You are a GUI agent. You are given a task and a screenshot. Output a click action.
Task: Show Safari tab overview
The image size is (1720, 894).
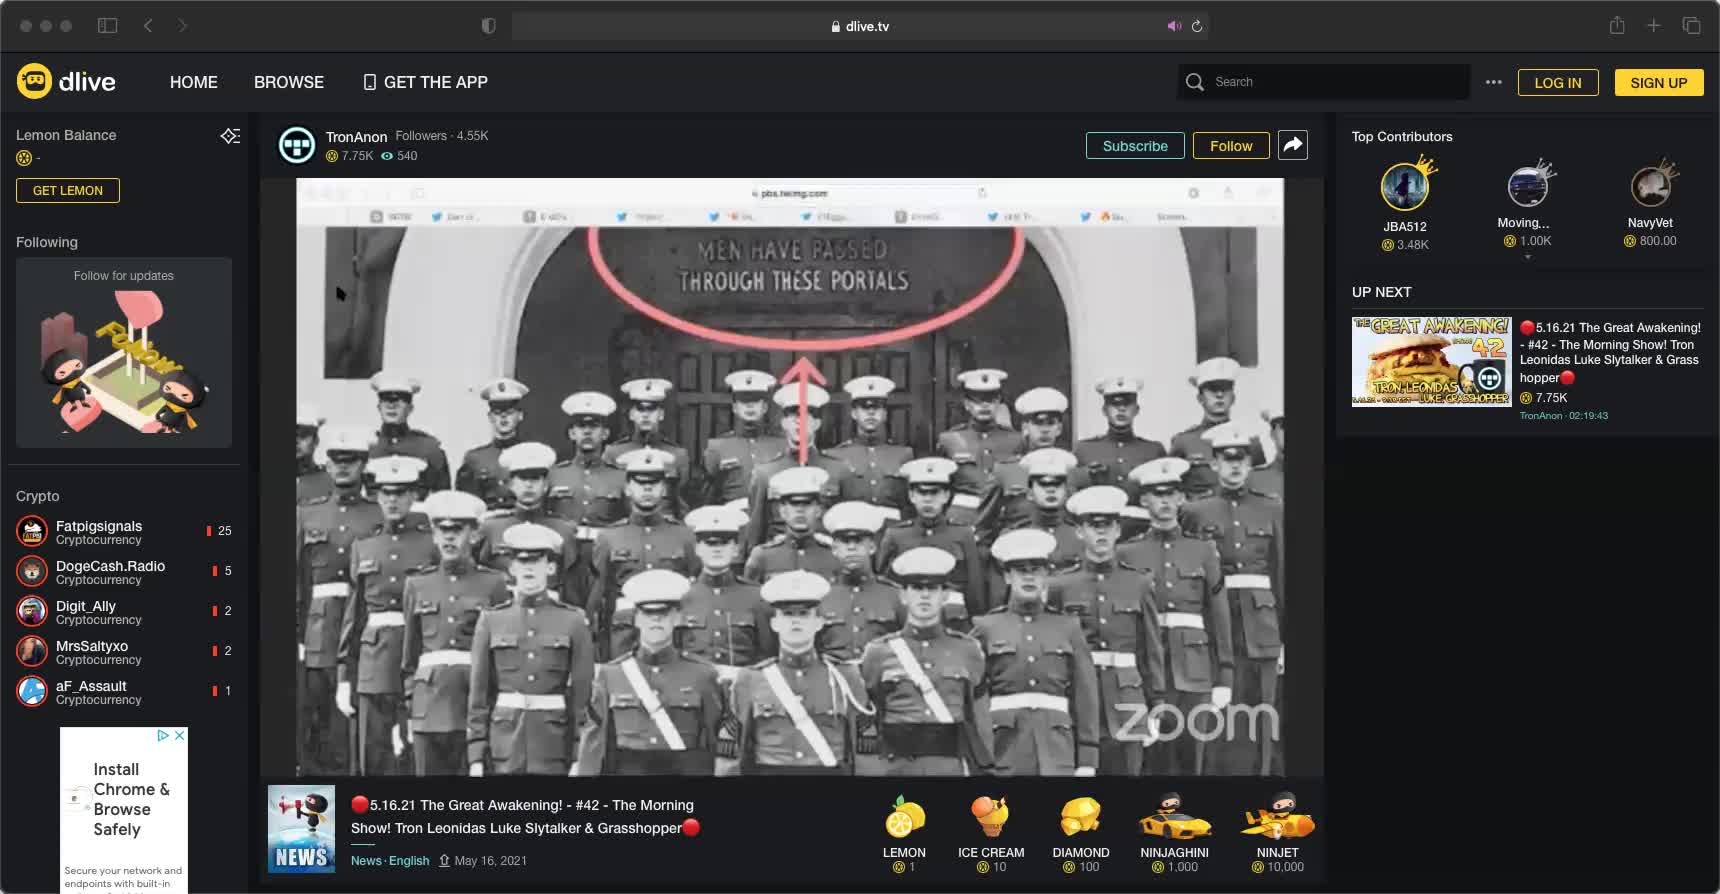[1691, 25]
